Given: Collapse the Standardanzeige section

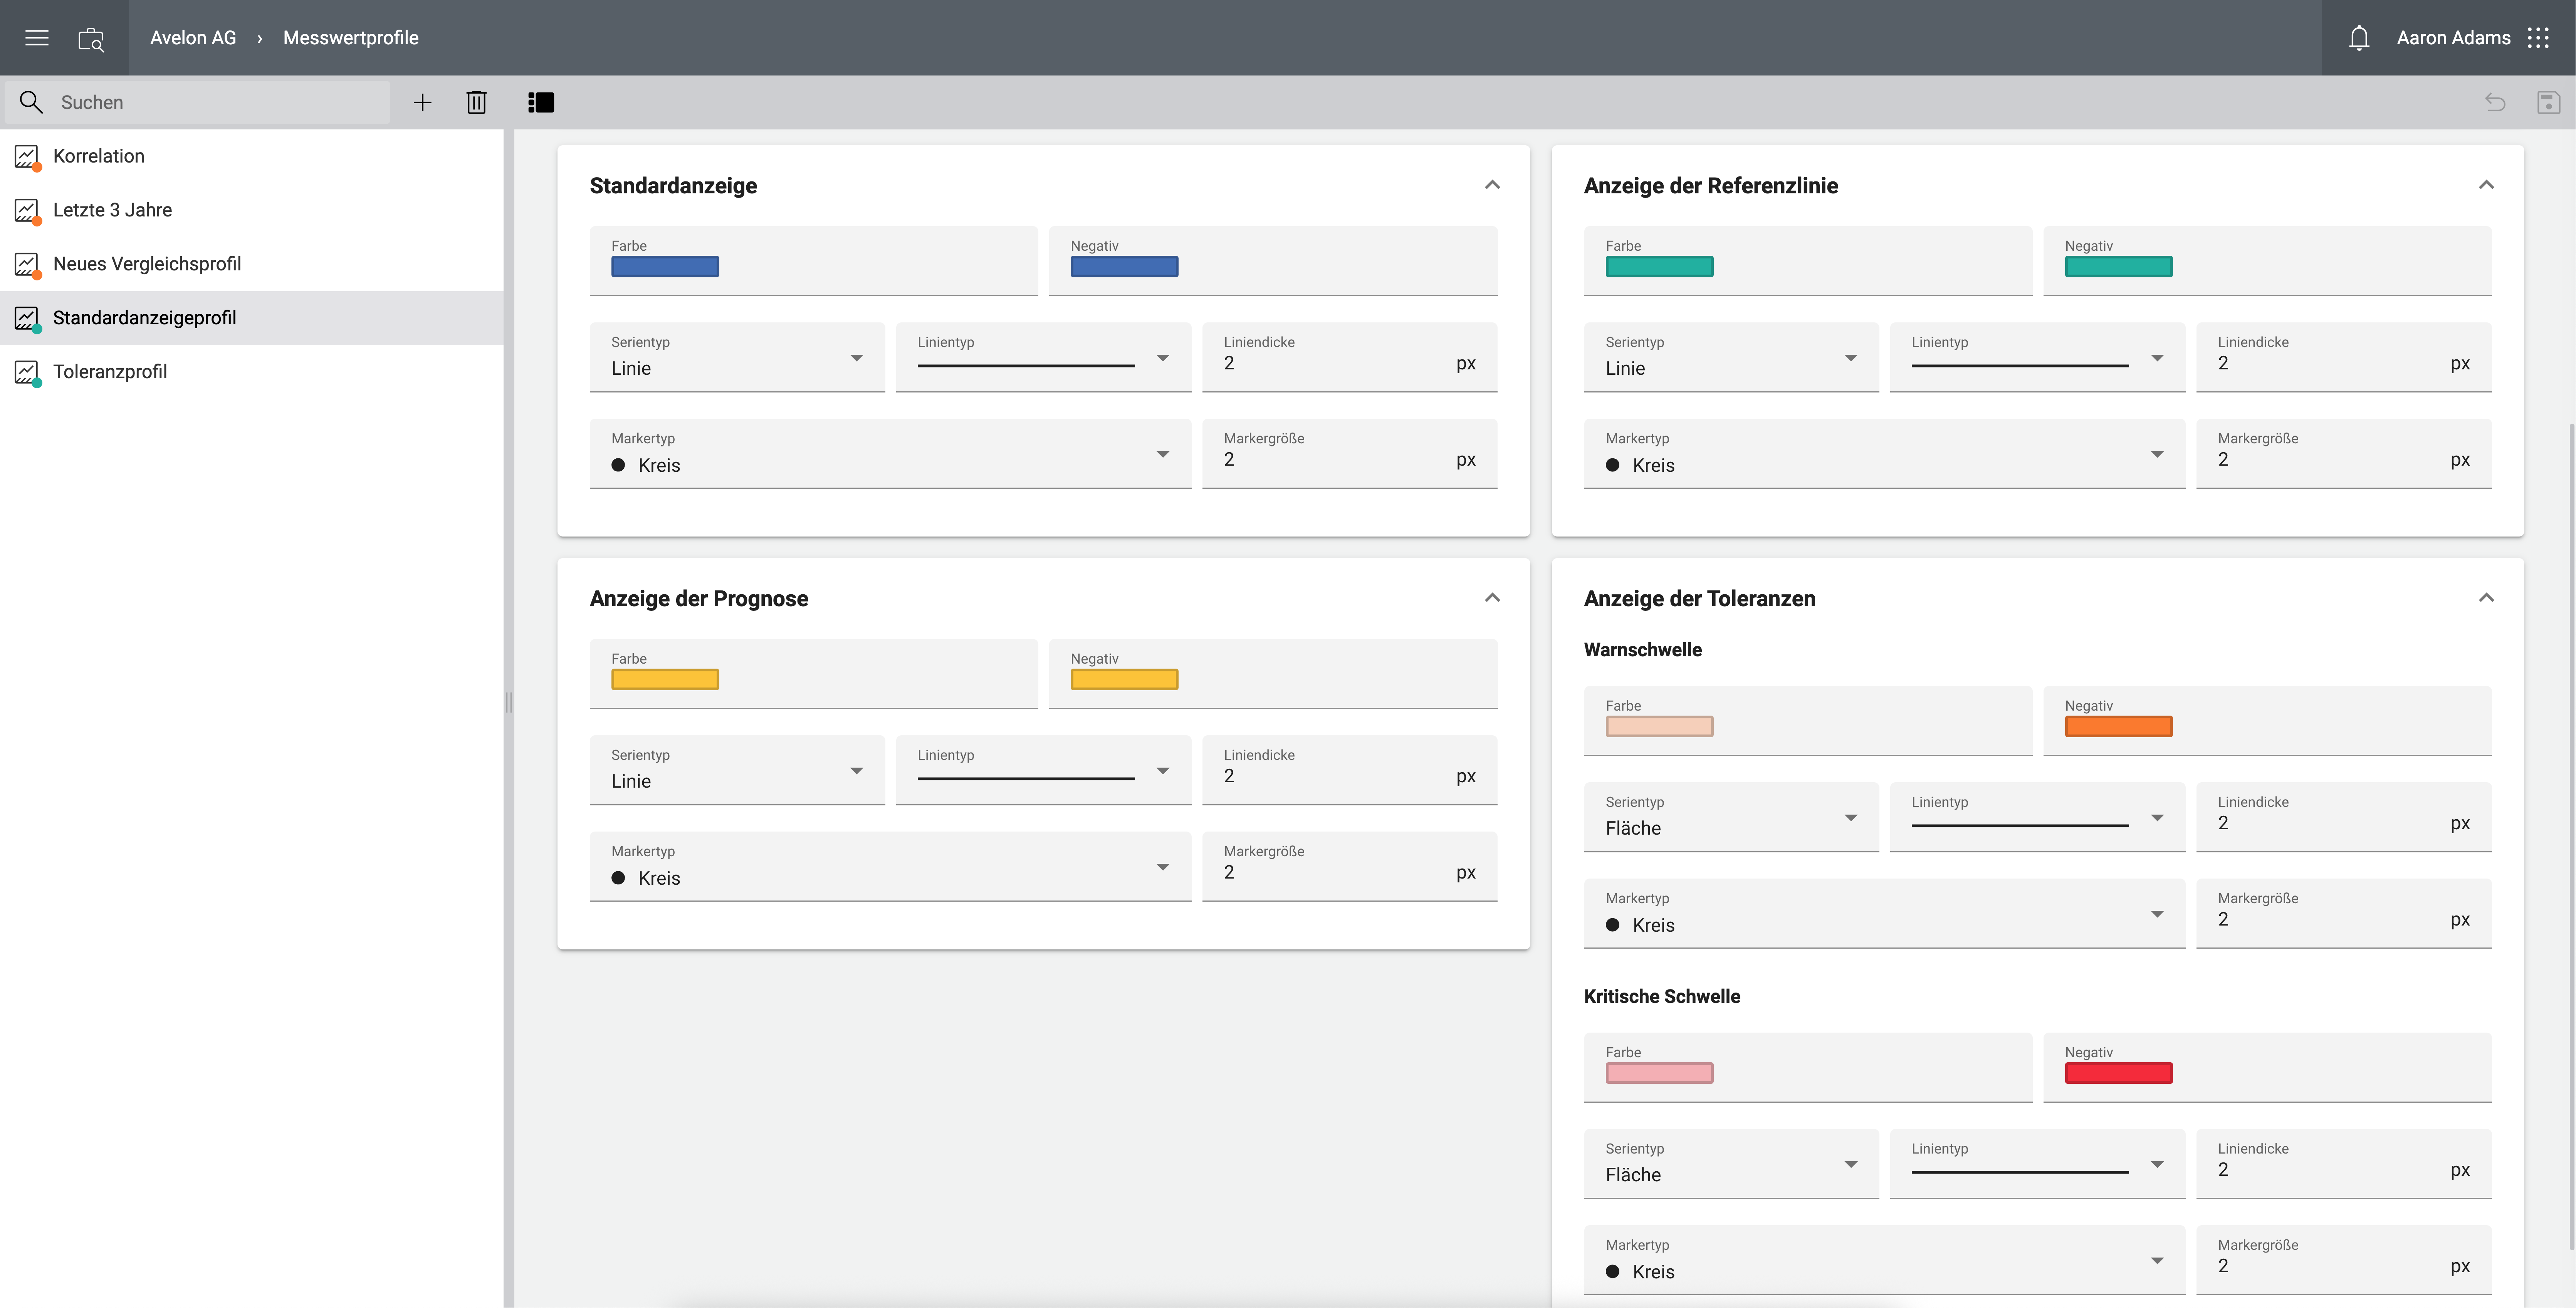Looking at the screenshot, I should [1492, 185].
